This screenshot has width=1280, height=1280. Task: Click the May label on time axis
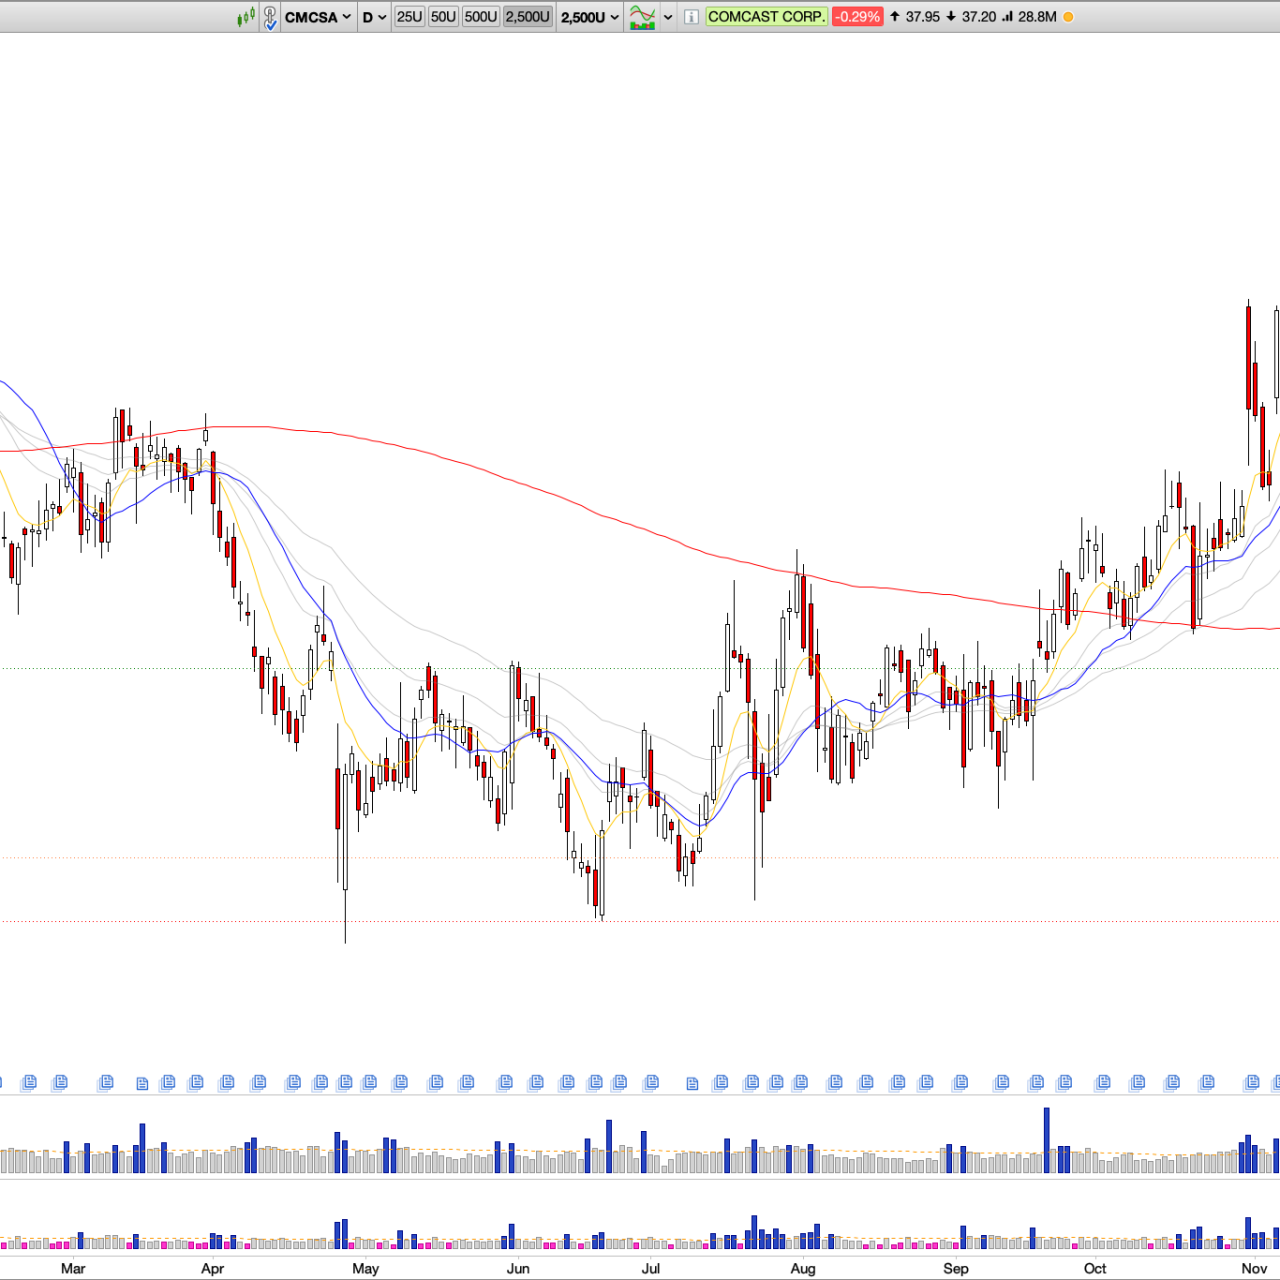tap(366, 1268)
